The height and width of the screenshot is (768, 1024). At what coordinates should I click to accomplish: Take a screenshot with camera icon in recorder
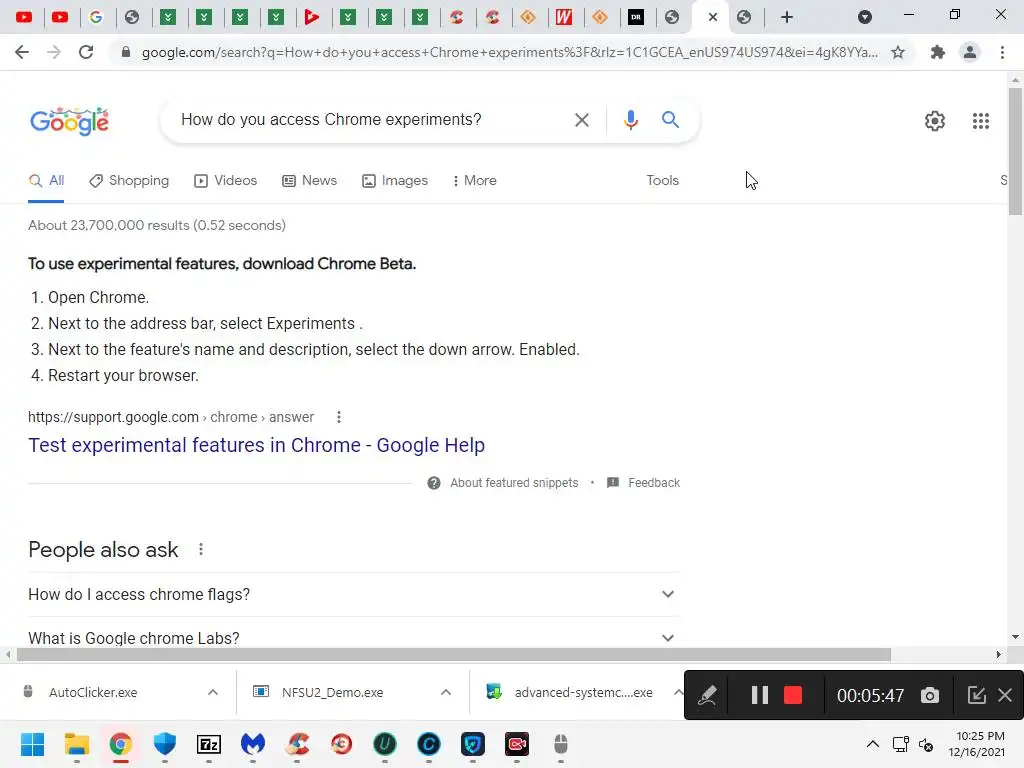click(x=929, y=696)
